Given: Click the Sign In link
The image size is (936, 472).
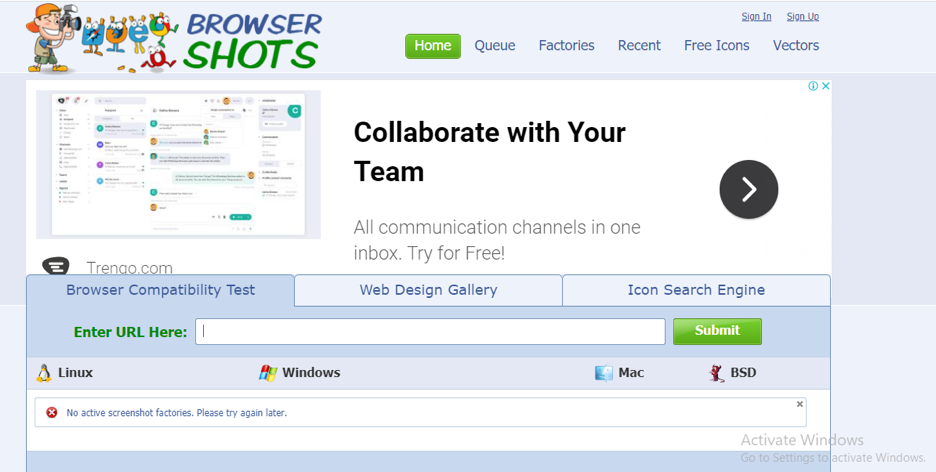Looking at the screenshot, I should (756, 17).
